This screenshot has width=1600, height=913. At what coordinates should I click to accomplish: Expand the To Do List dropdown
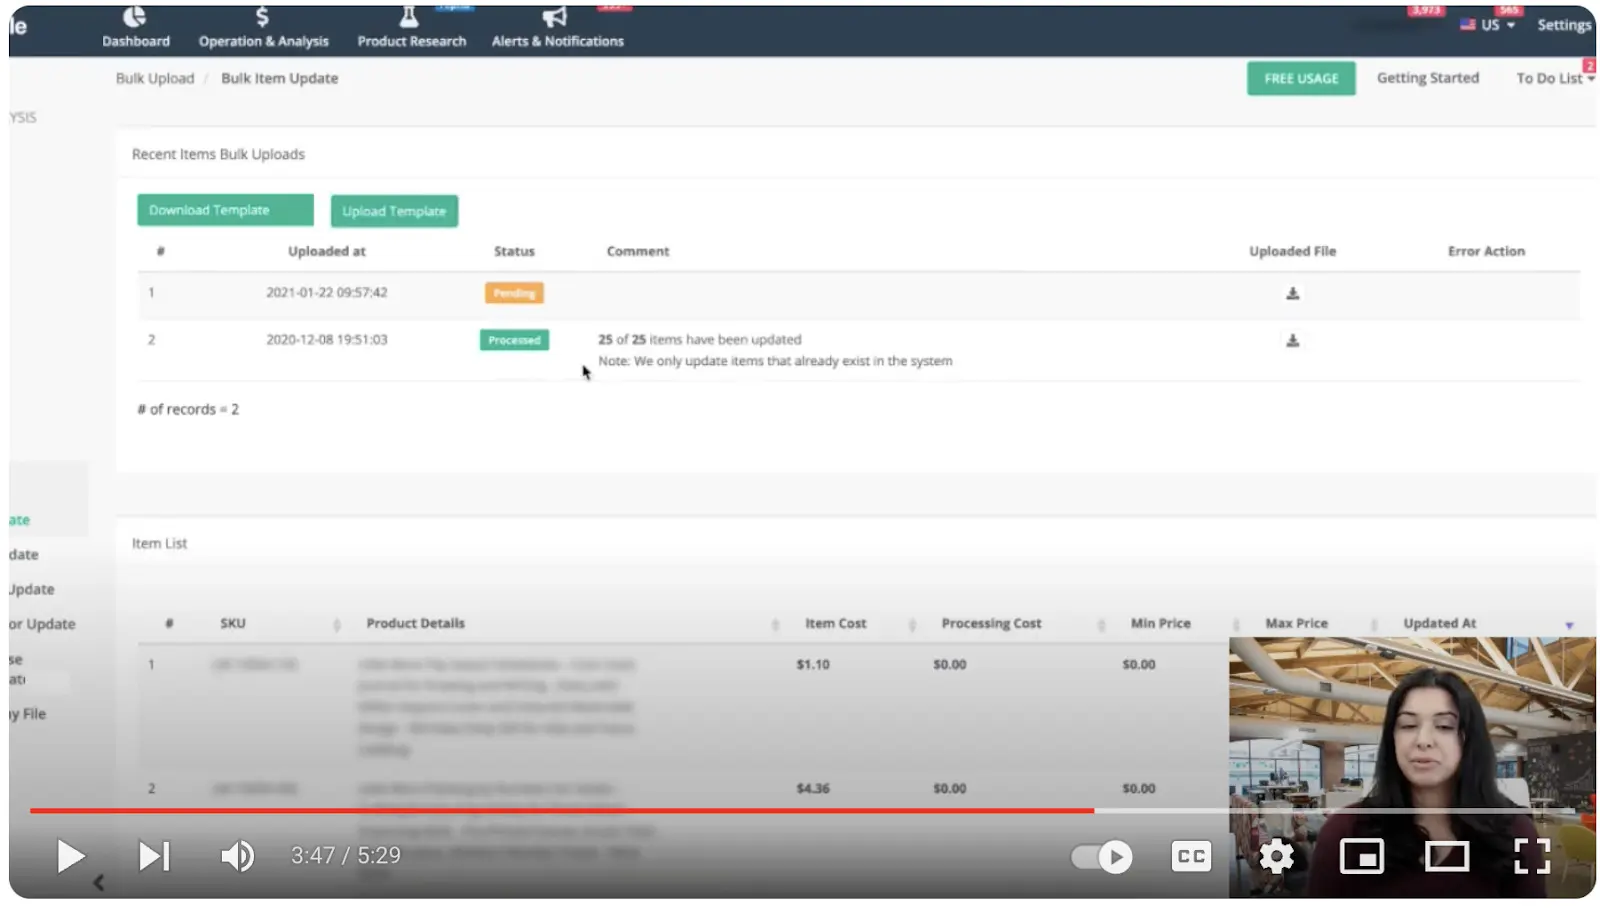pyautogui.click(x=1554, y=78)
